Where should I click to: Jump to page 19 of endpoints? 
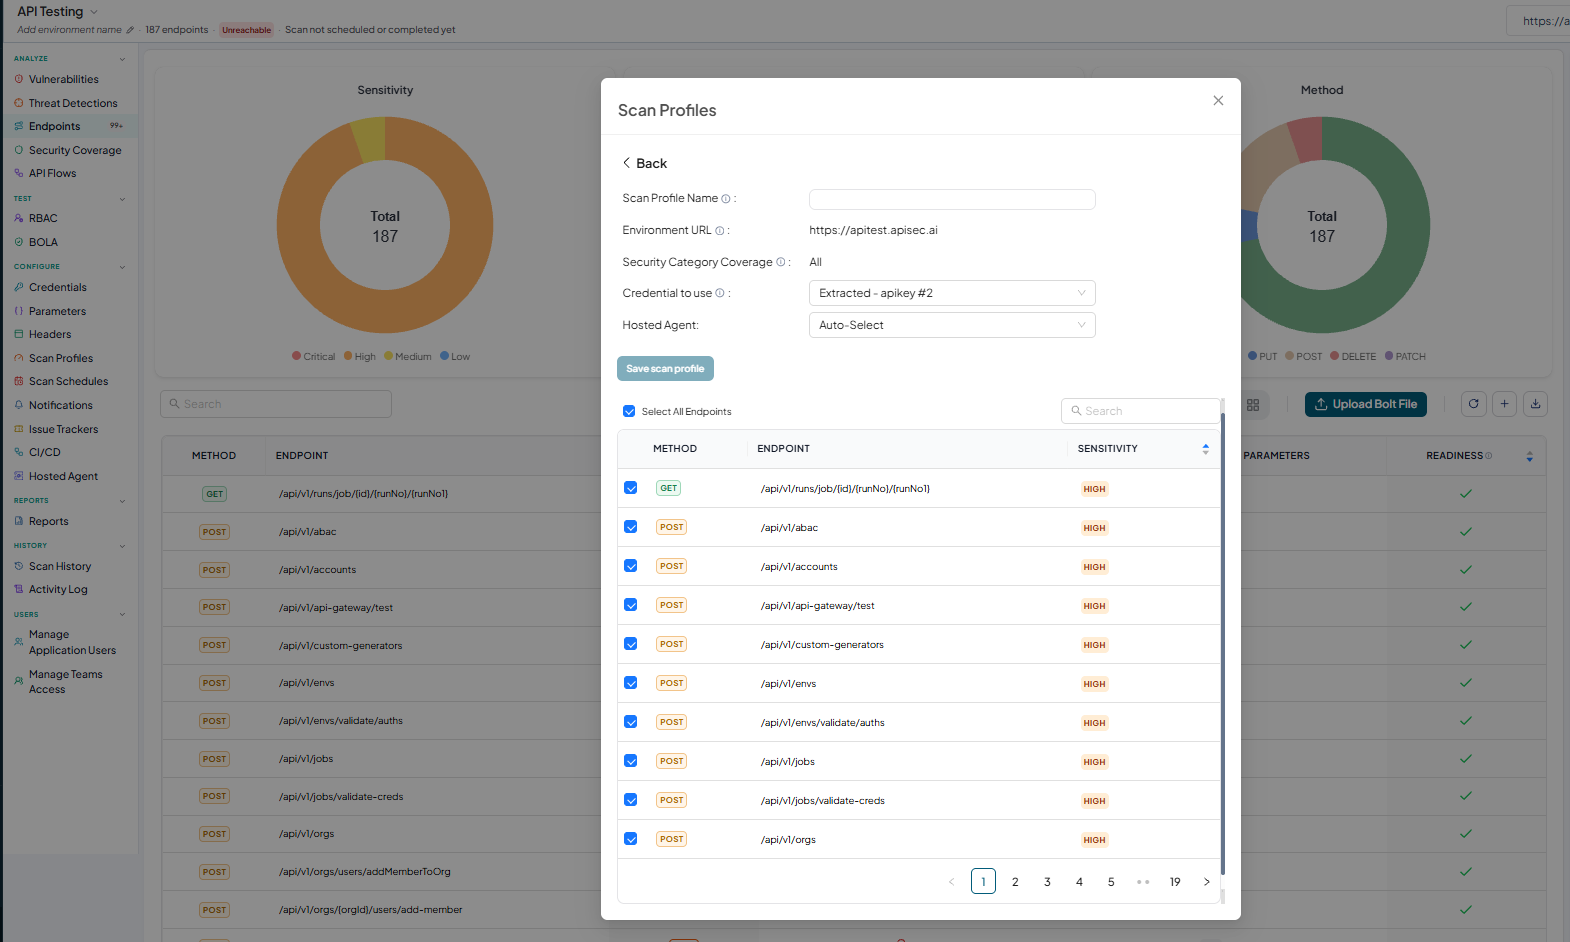(x=1175, y=882)
